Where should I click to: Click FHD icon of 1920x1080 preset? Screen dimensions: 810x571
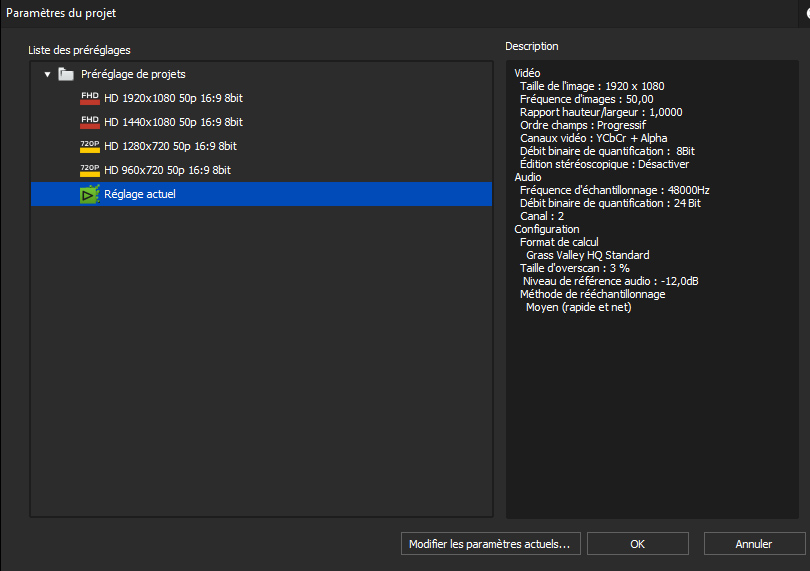pos(90,98)
